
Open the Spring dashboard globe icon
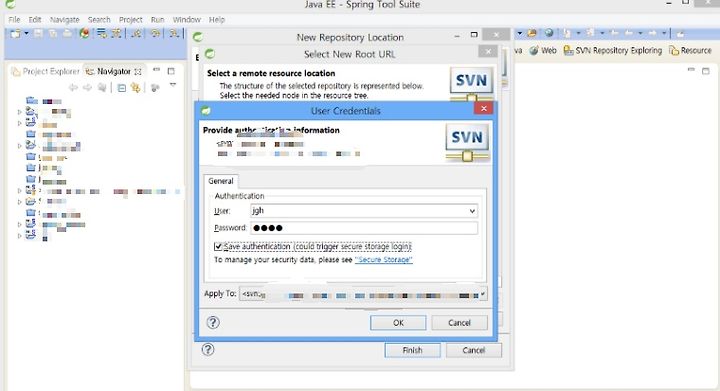point(84,33)
